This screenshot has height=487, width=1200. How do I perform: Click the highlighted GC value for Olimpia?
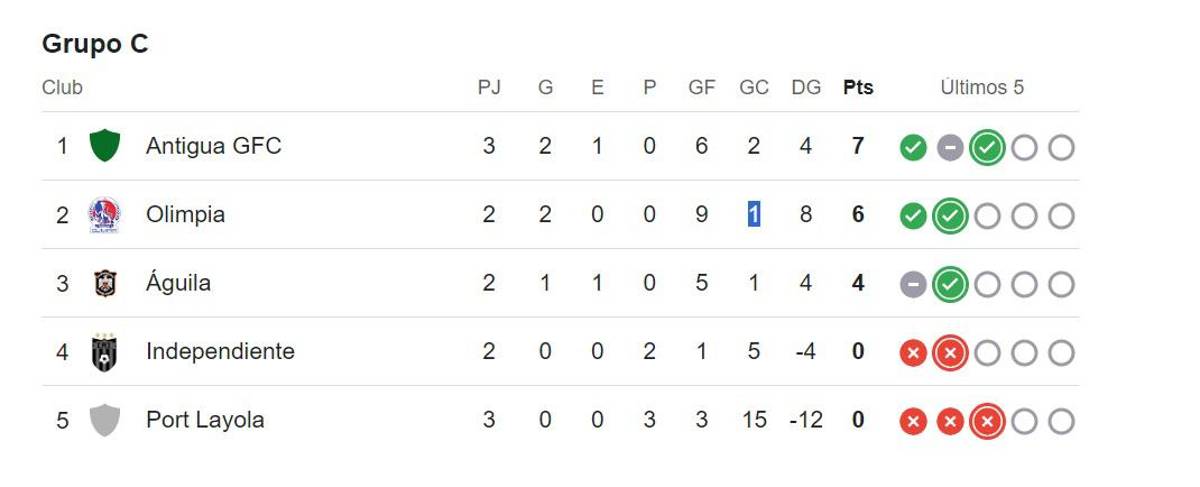(754, 214)
